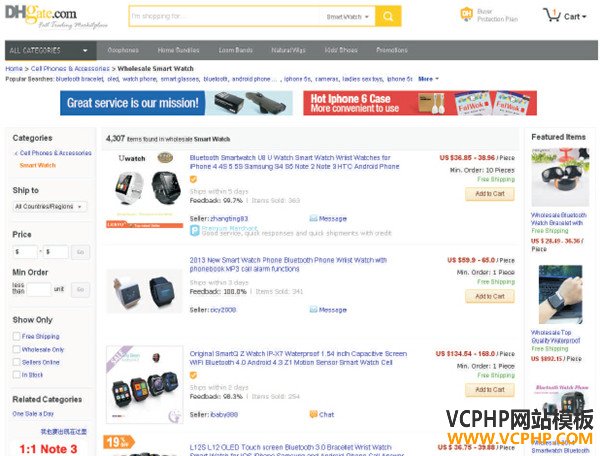Open the Smart Watch search category dropdown
Viewport: 600px width, 456px height.
pos(347,16)
